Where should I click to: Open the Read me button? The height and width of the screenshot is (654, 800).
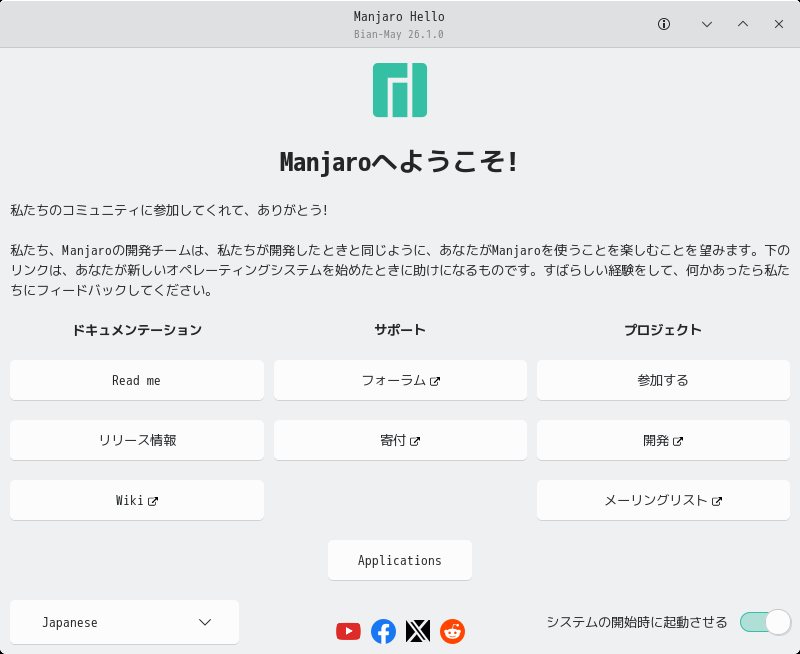[x=137, y=381]
